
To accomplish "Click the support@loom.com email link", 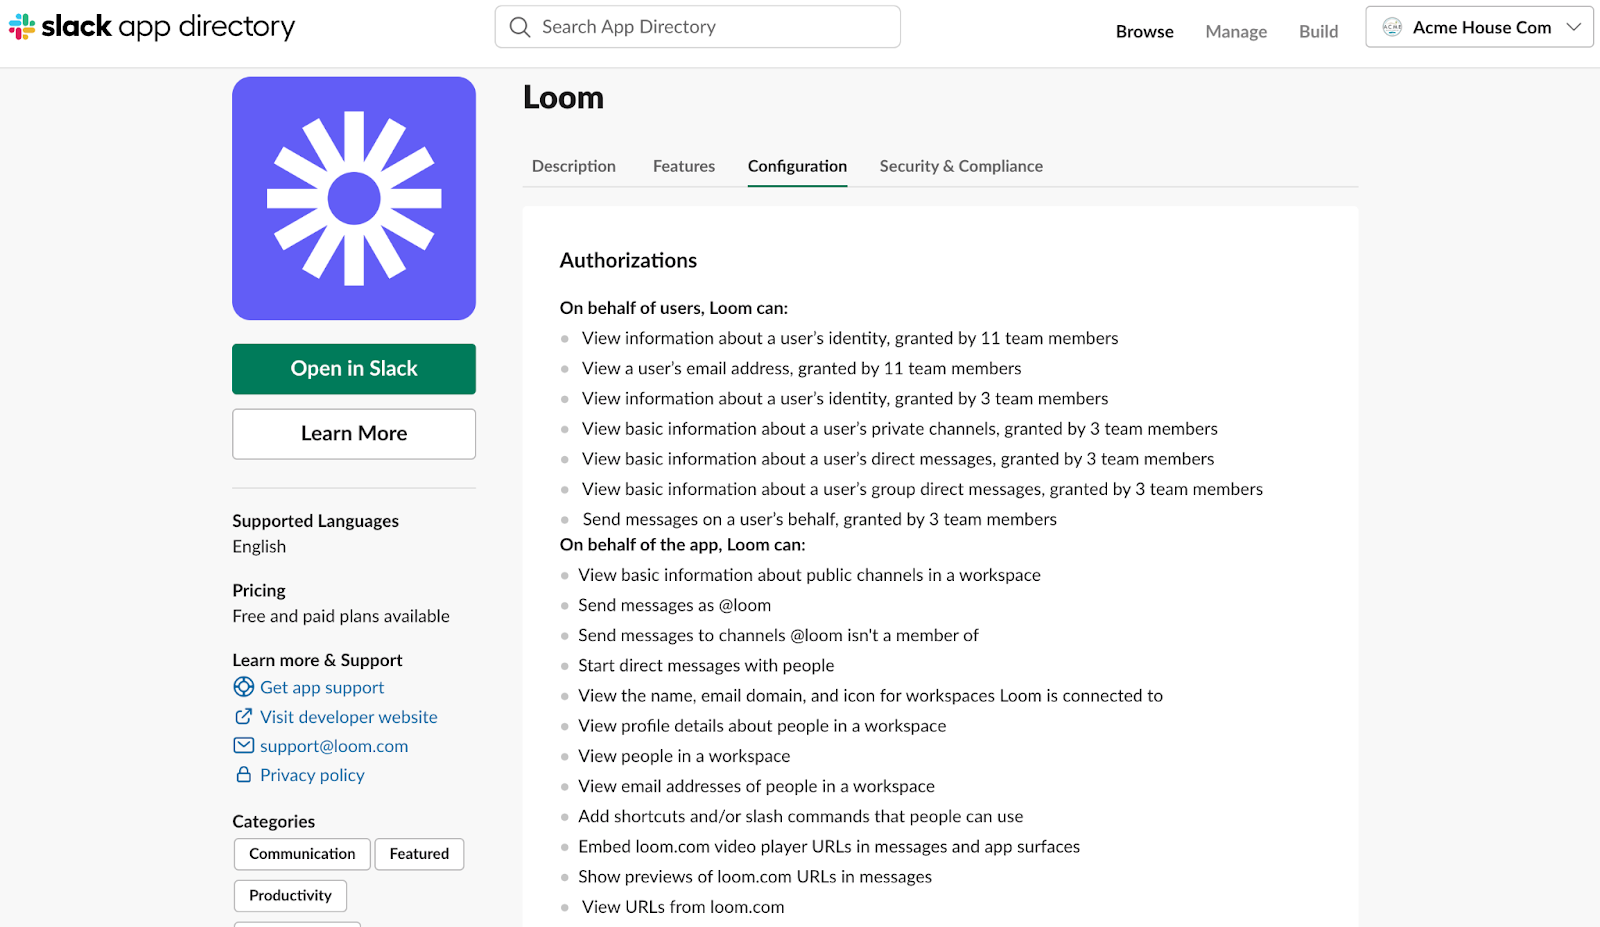I will tap(334, 746).
